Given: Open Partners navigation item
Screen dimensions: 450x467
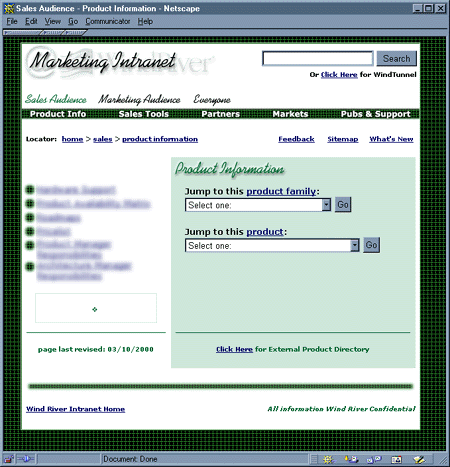Looking at the screenshot, I should [221, 114].
